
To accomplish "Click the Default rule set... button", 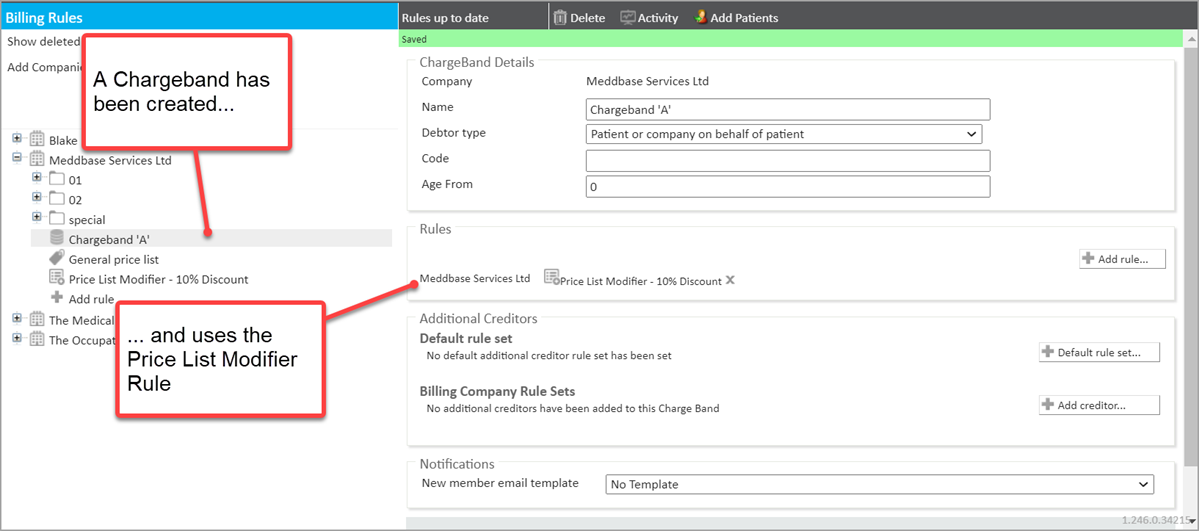I will (x=1099, y=352).
